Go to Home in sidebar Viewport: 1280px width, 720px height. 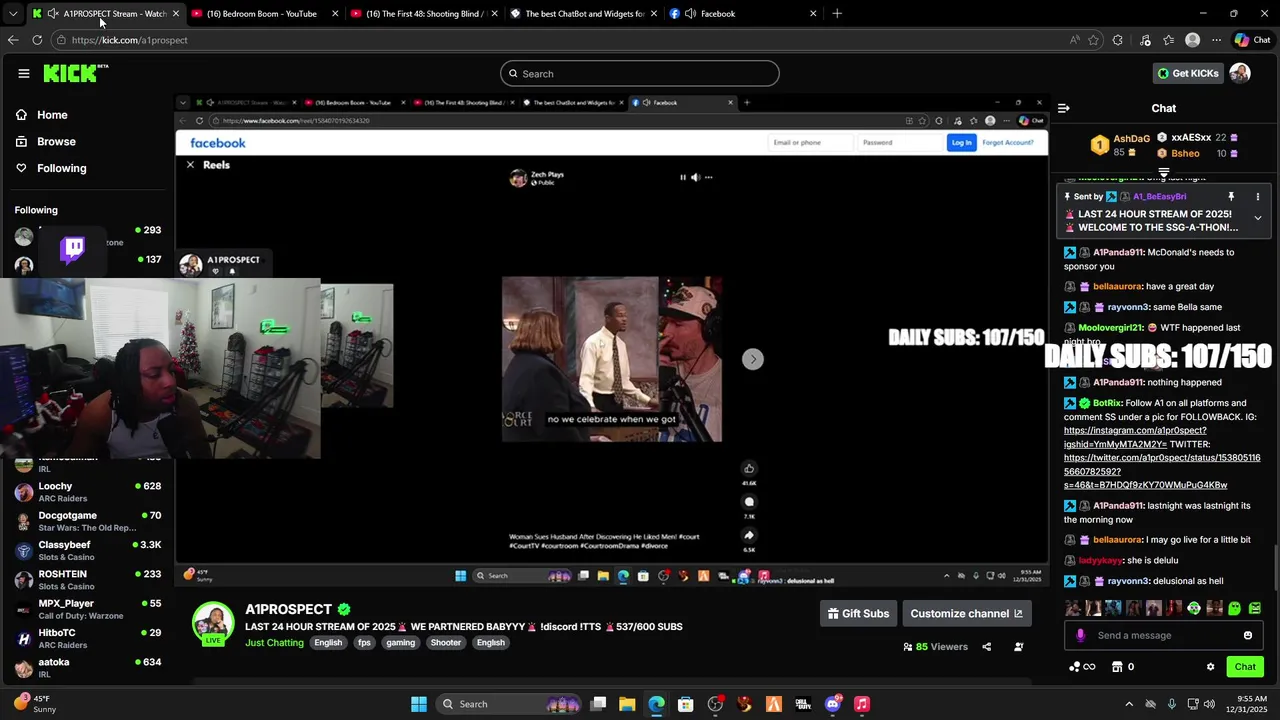pyautogui.click(x=42, y=115)
